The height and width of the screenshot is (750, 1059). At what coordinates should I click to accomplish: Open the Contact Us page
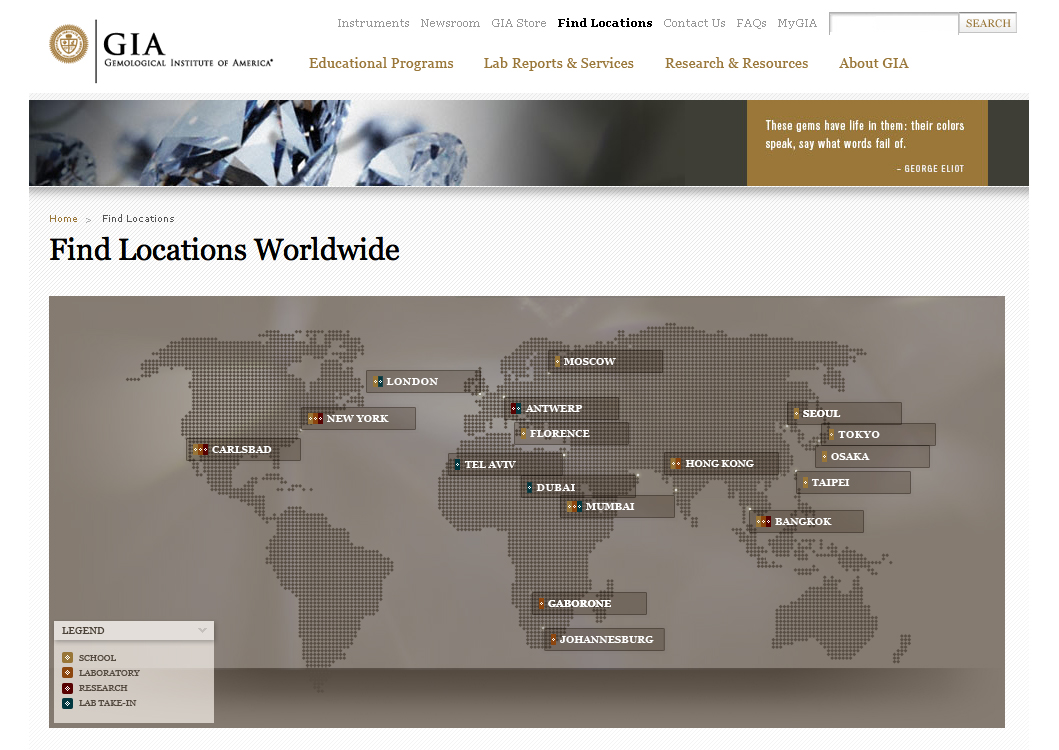(x=694, y=23)
